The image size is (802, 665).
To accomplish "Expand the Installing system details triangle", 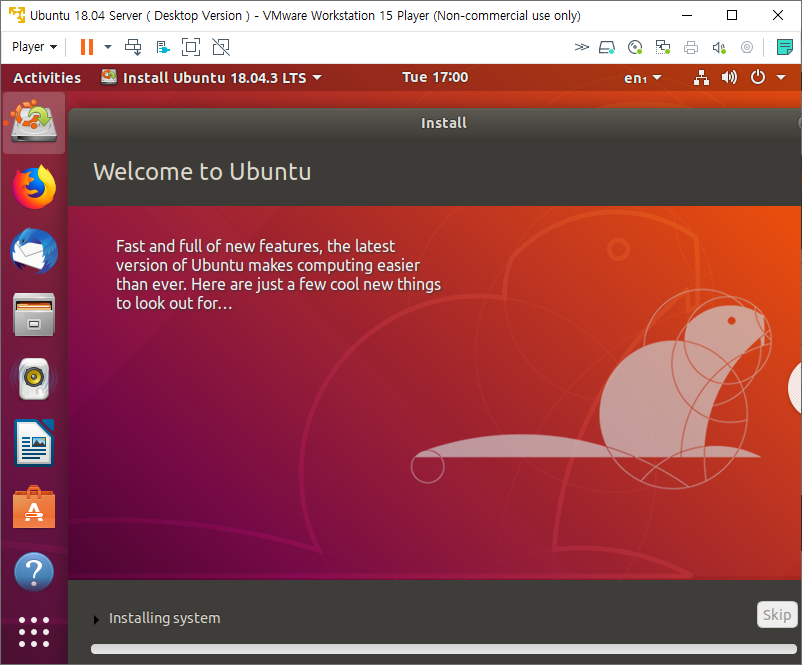I will [x=96, y=619].
